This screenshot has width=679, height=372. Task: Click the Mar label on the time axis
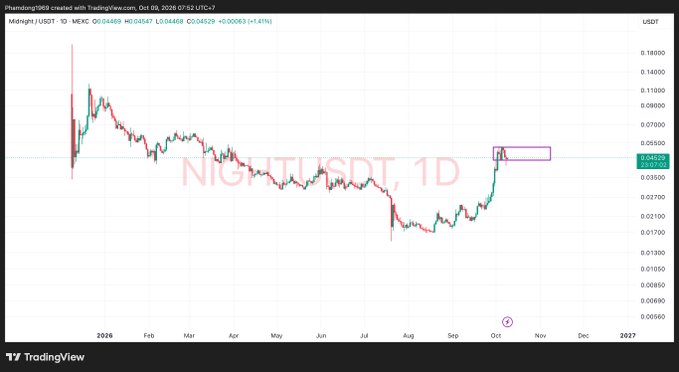(189, 336)
